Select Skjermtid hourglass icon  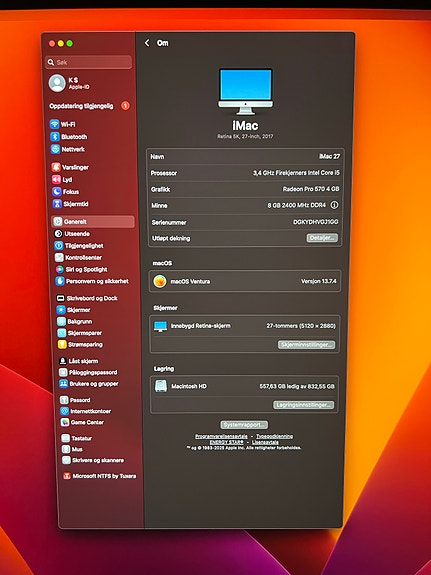pos(57,204)
